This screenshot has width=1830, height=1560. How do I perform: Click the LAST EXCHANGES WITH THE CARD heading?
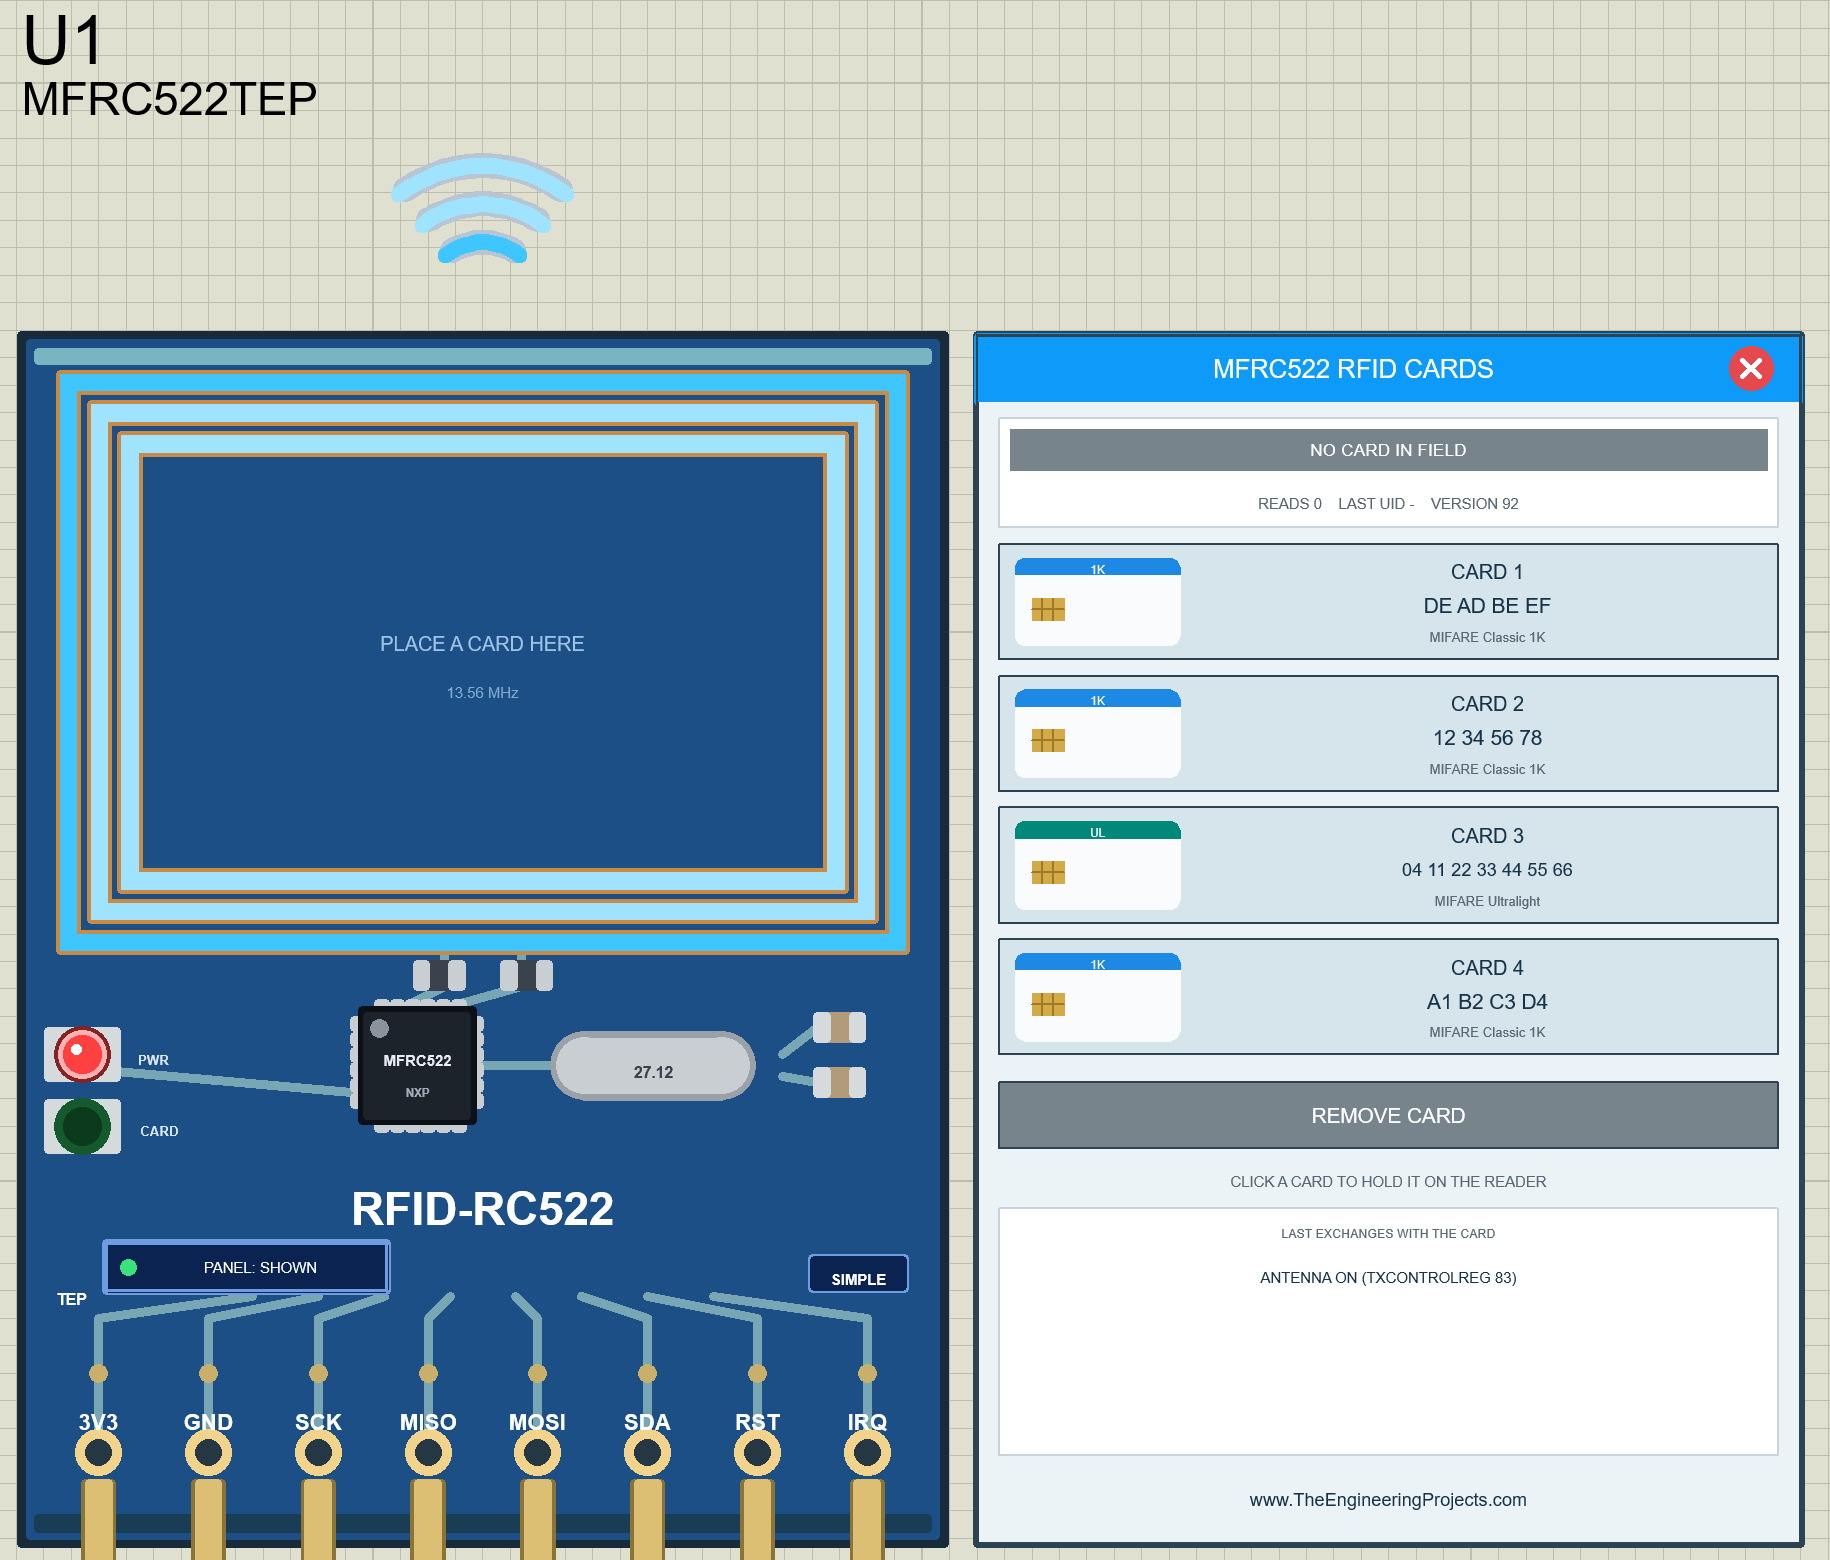(1388, 1234)
